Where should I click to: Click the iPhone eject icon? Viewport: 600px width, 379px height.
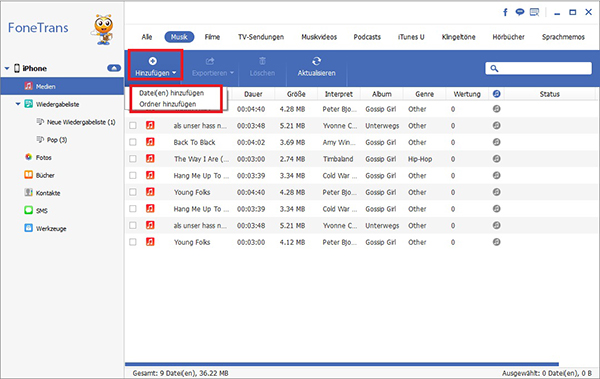tap(114, 68)
